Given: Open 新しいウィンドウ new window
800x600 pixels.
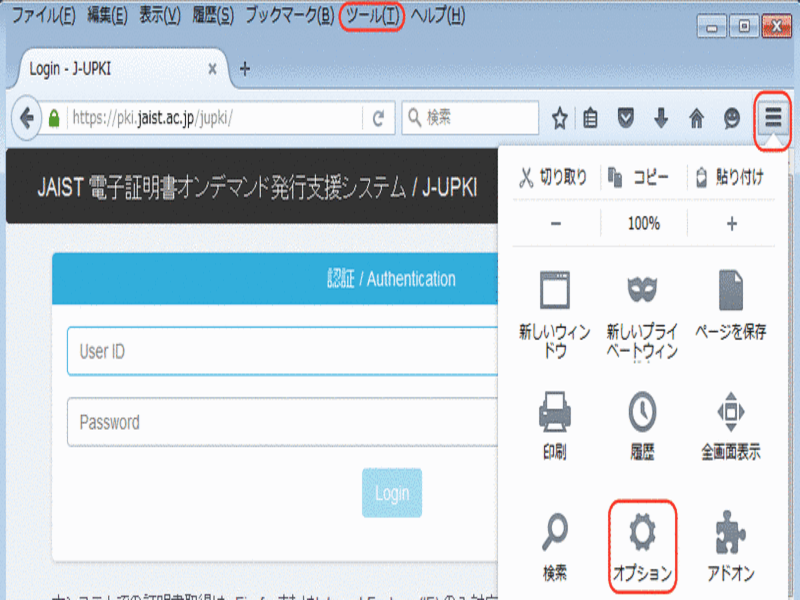Looking at the screenshot, I should pyautogui.click(x=555, y=315).
